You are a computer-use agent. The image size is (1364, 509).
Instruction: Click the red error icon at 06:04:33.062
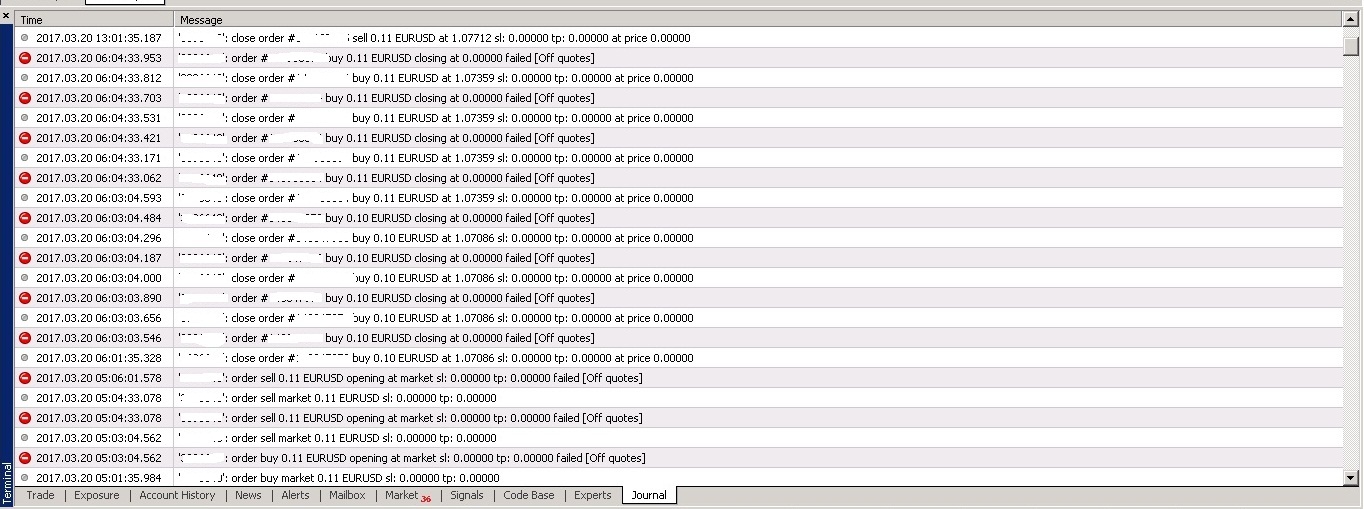click(x=25, y=178)
